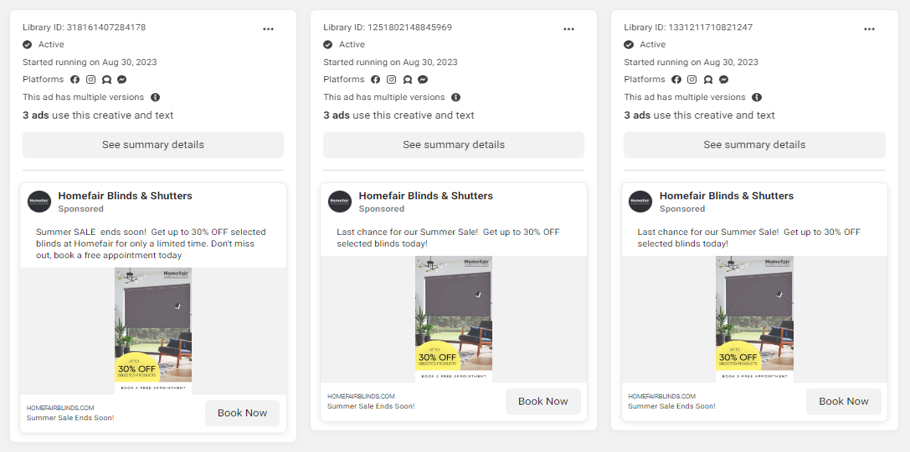Click multiple versions info icon in ad 1331211710821247
Image resolution: width=910 pixels, height=452 pixels.
click(x=757, y=97)
